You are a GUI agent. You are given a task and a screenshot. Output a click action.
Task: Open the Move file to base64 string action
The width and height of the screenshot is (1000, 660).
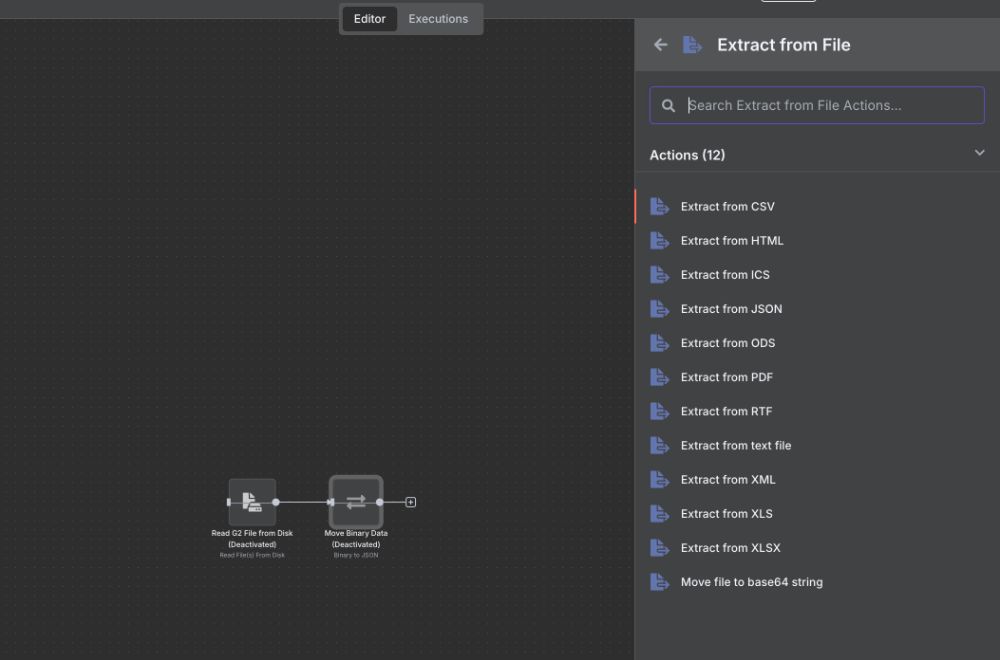[x=751, y=581]
